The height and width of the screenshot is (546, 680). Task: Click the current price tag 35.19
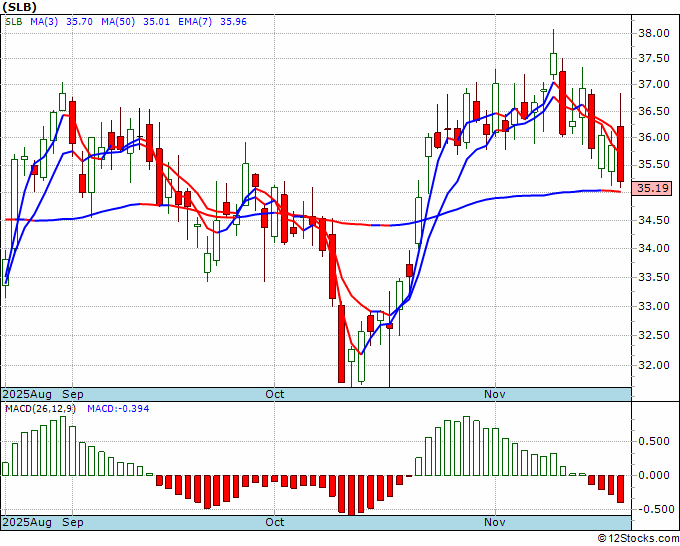(x=651, y=189)
